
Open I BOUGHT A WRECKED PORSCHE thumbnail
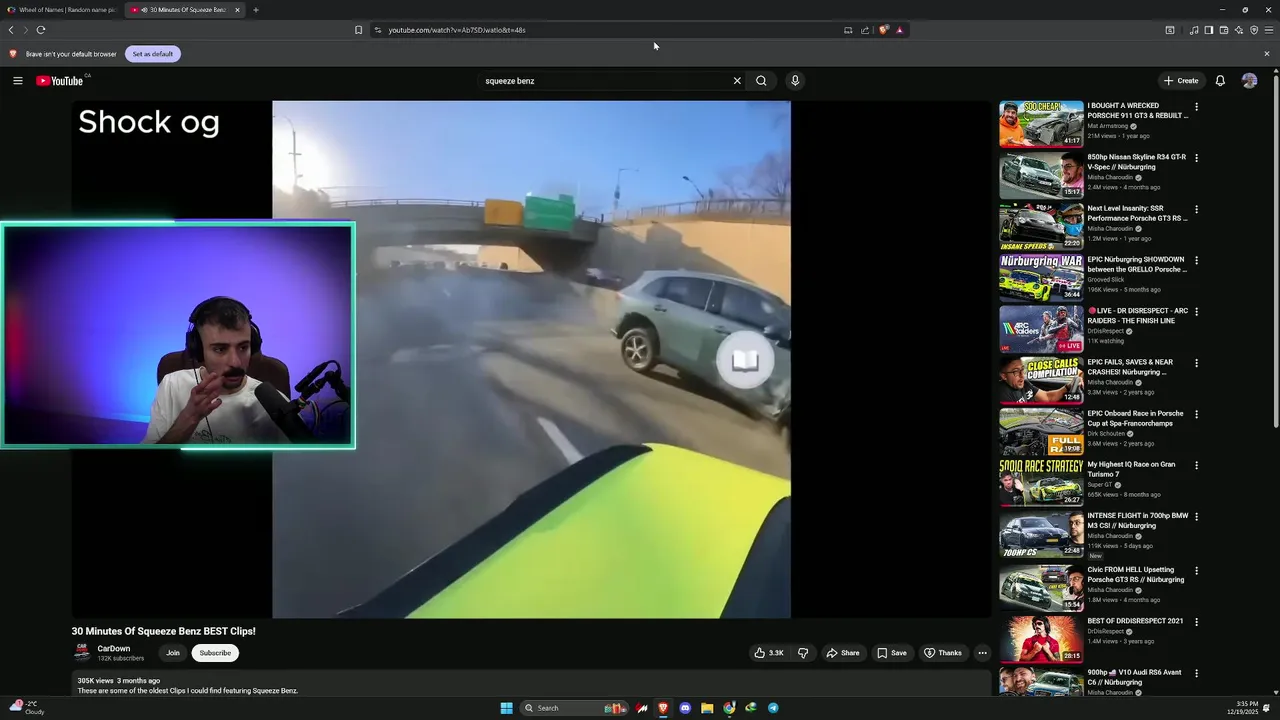pos(1041,124)
